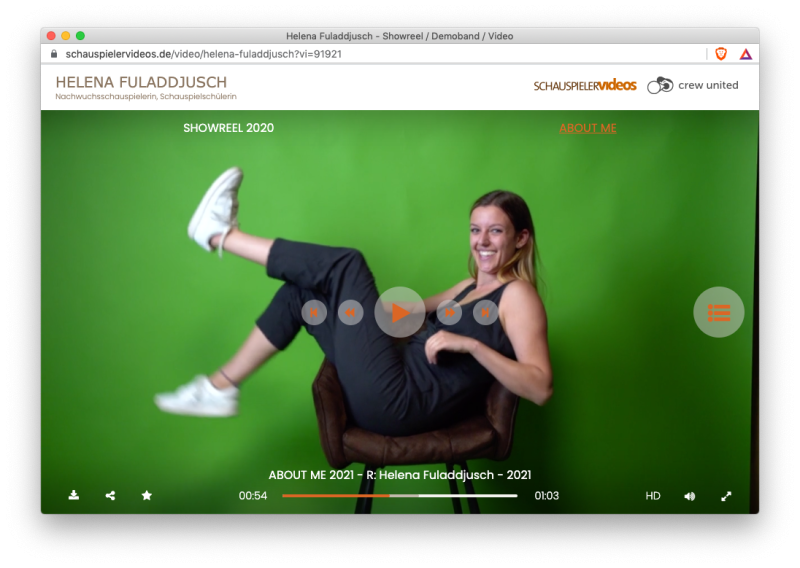
Task: View site lock security info
Action: tap(54, 54)
